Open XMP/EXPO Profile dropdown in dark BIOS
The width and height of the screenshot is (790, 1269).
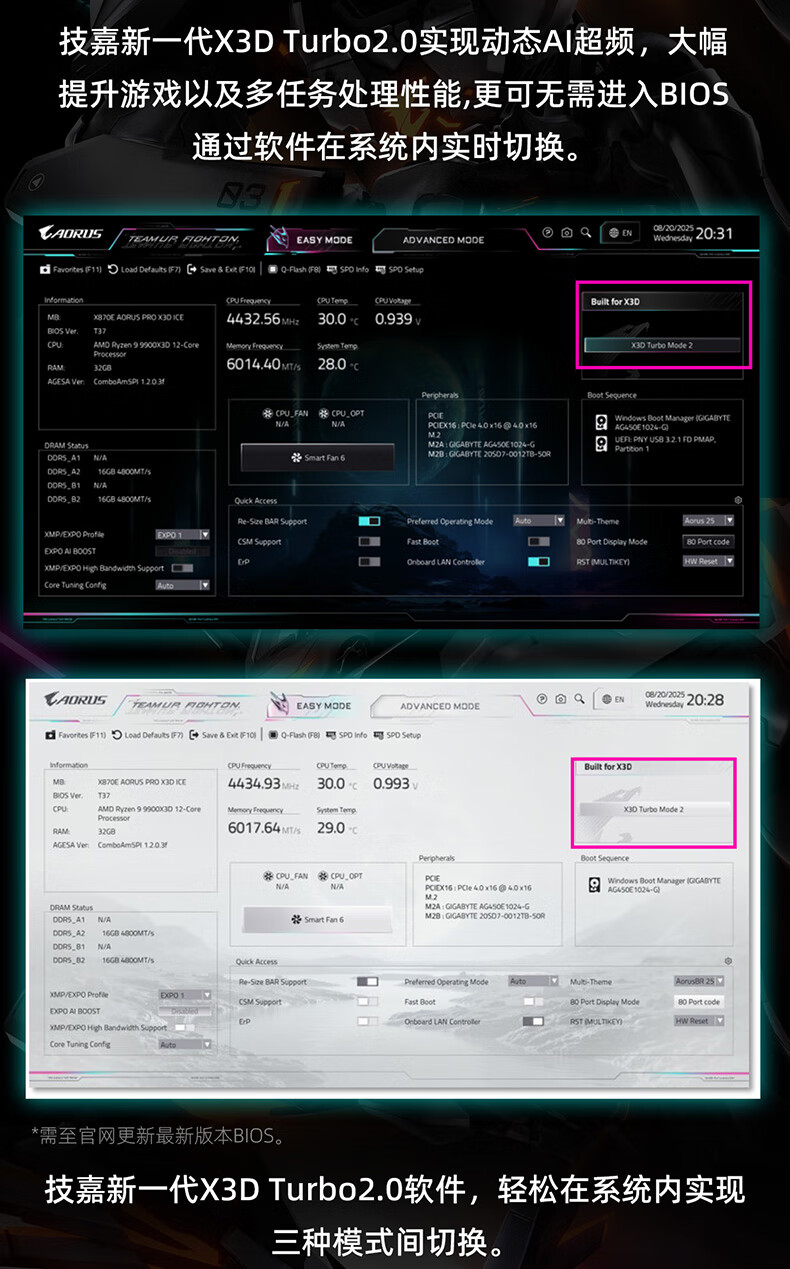point(183,535)
